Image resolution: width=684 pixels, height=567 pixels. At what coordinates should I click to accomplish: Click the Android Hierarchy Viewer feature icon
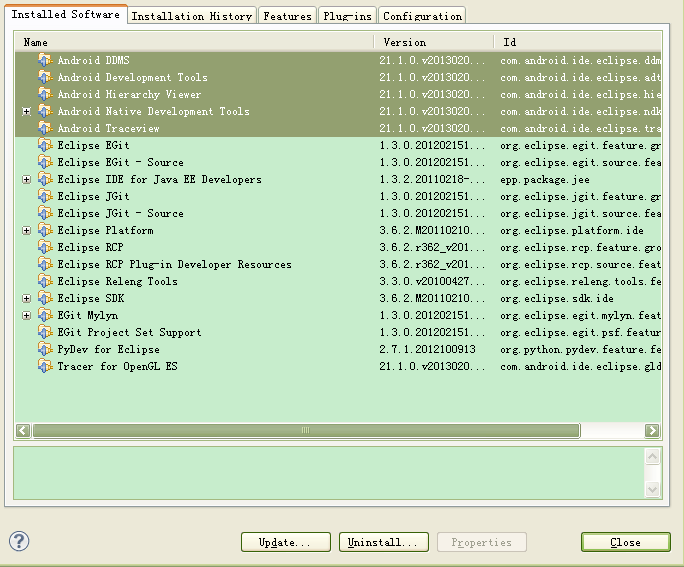click(x=45, y=94)
